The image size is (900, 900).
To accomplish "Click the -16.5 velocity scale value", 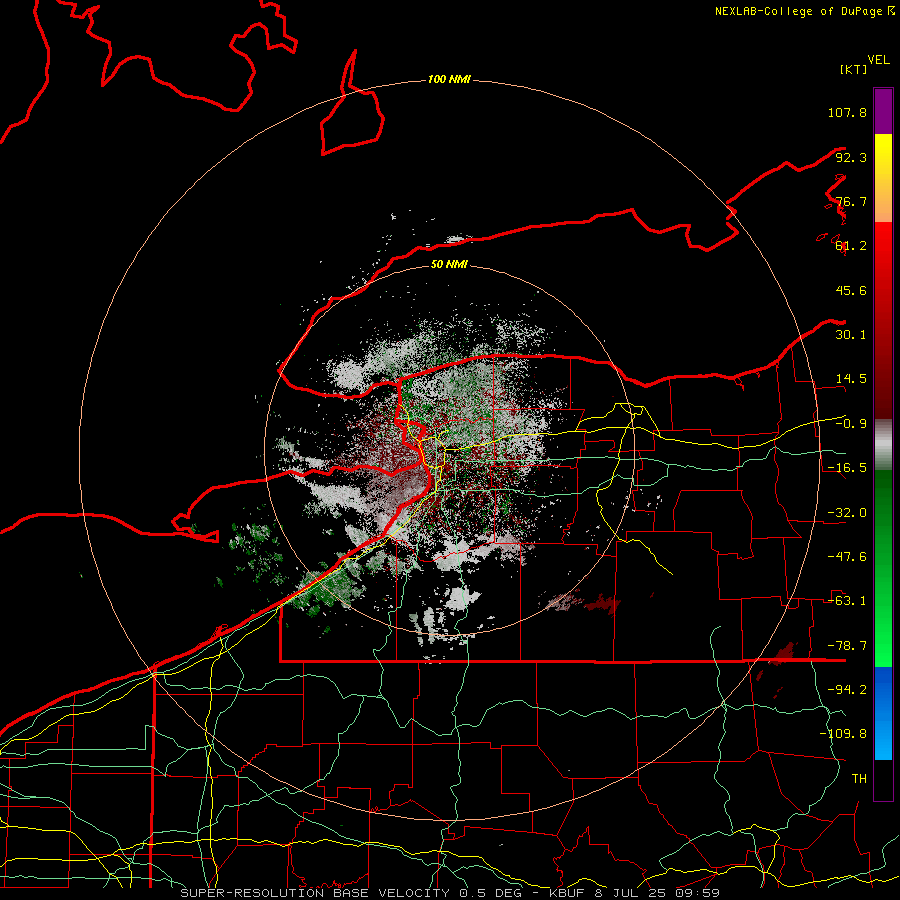I will point(847,468).
